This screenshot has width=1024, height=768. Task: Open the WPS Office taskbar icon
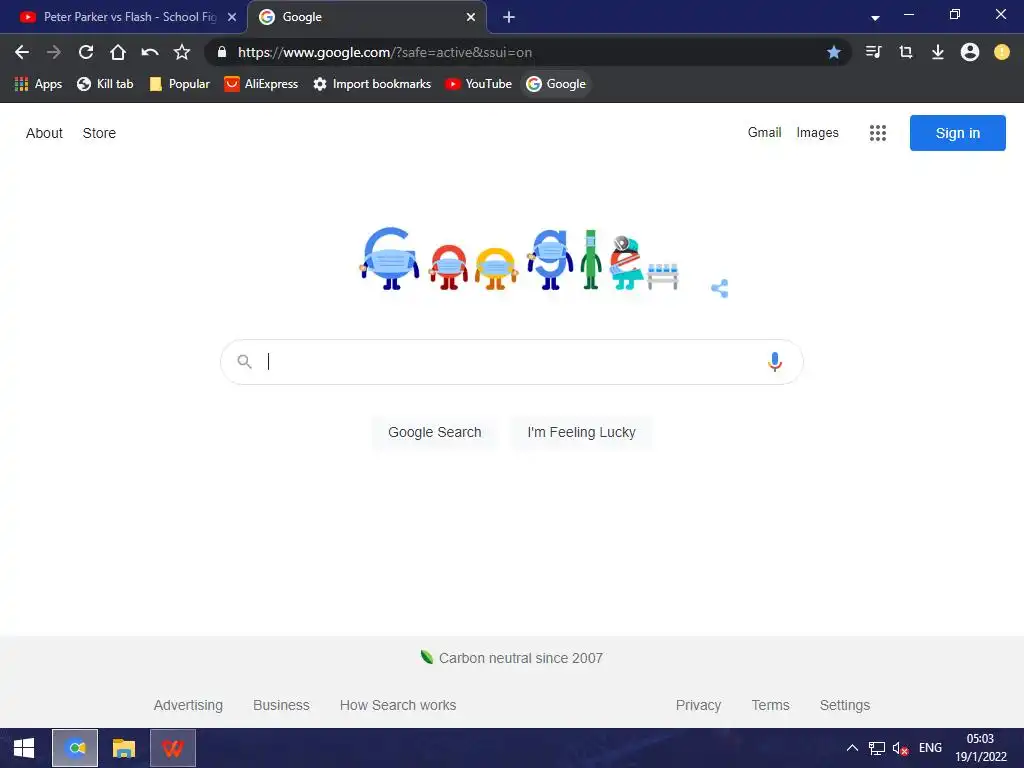pos(172,748)
